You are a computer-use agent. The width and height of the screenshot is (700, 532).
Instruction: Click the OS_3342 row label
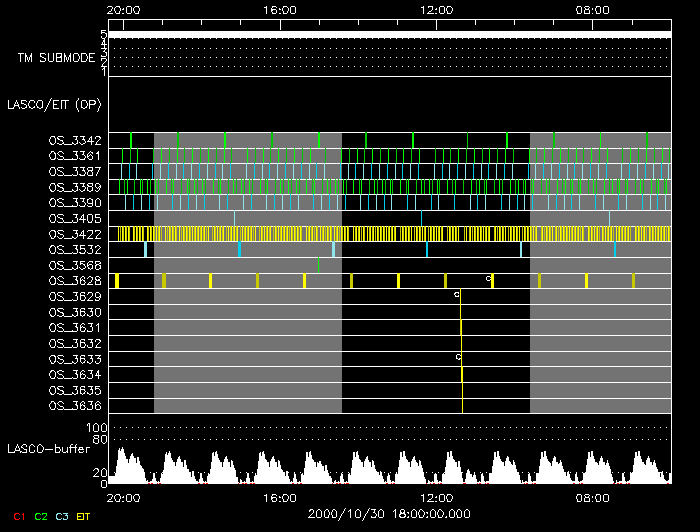click(74, 141)
